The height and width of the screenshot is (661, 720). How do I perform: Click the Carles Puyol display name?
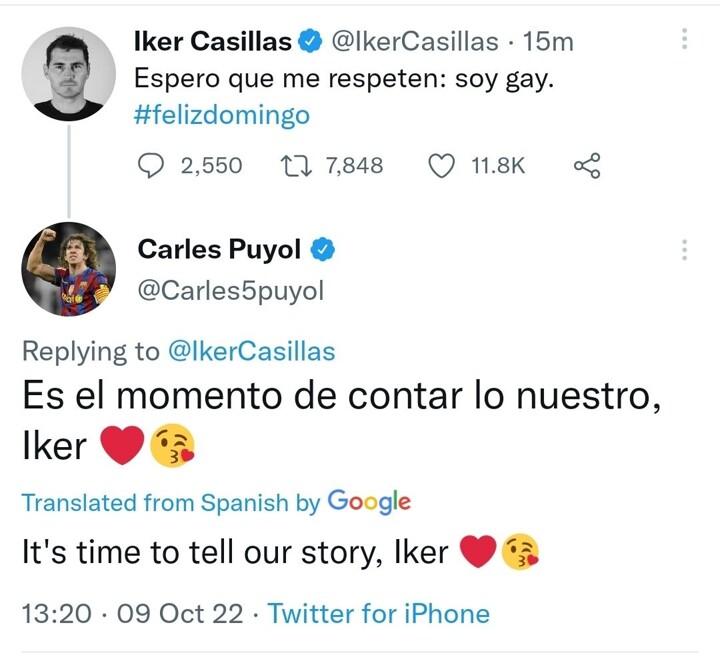[219, 249]
